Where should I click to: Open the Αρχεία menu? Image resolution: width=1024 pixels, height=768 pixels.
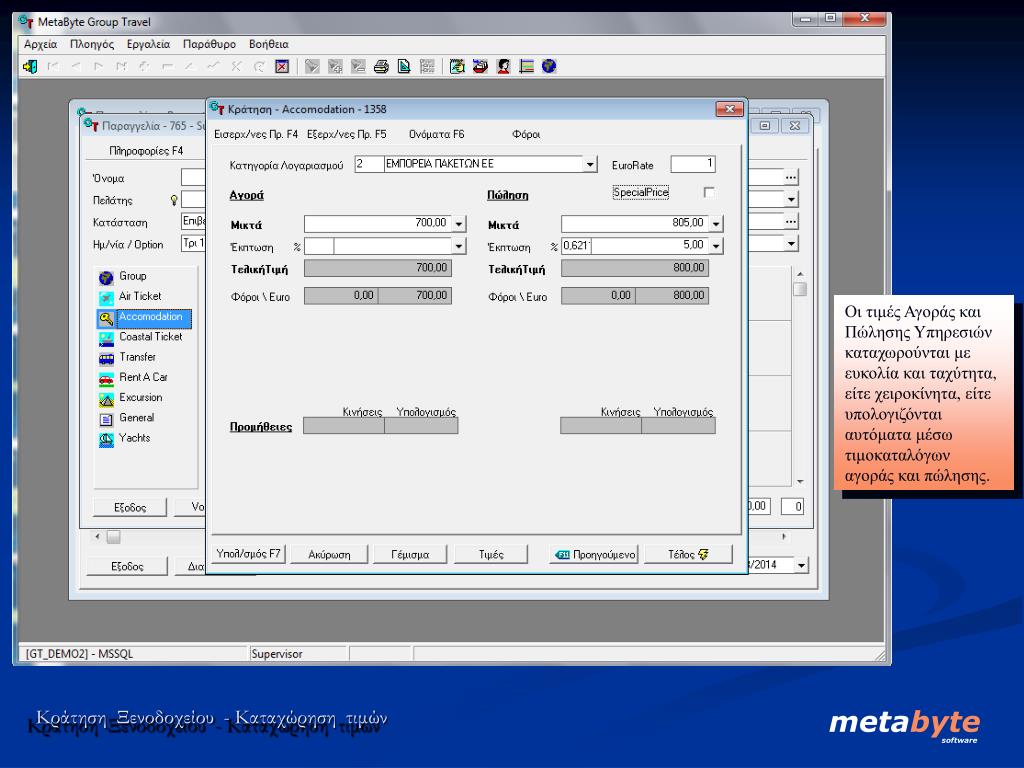point(40,44)
